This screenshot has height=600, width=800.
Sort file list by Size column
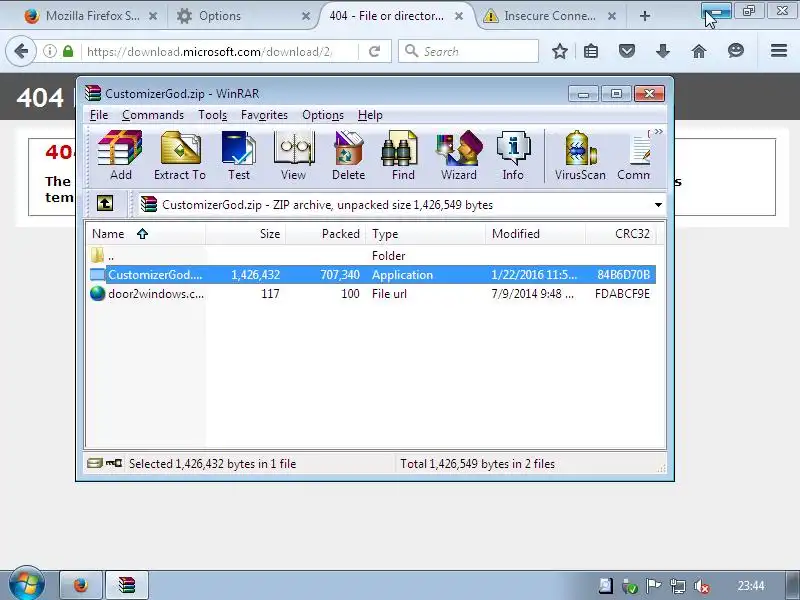[x=246, y=234]
